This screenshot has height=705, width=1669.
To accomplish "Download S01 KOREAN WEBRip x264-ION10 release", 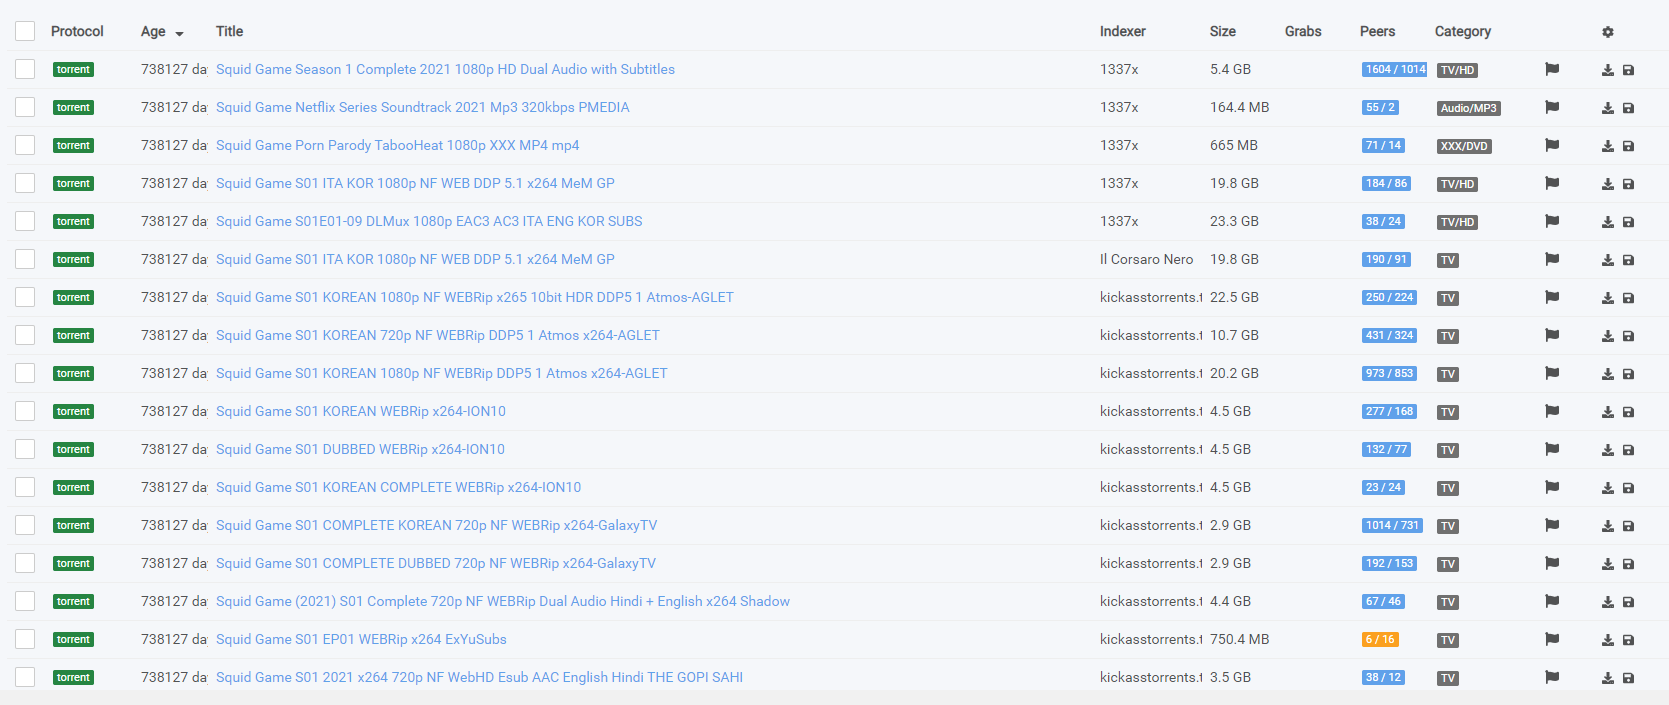I will coord(1608,412).
